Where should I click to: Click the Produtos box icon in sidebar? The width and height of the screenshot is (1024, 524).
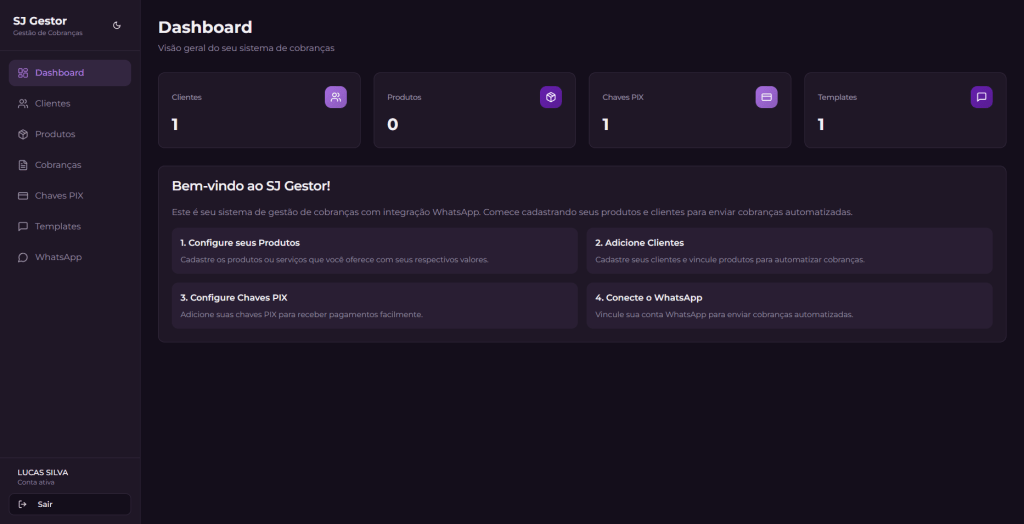point(23,134)
